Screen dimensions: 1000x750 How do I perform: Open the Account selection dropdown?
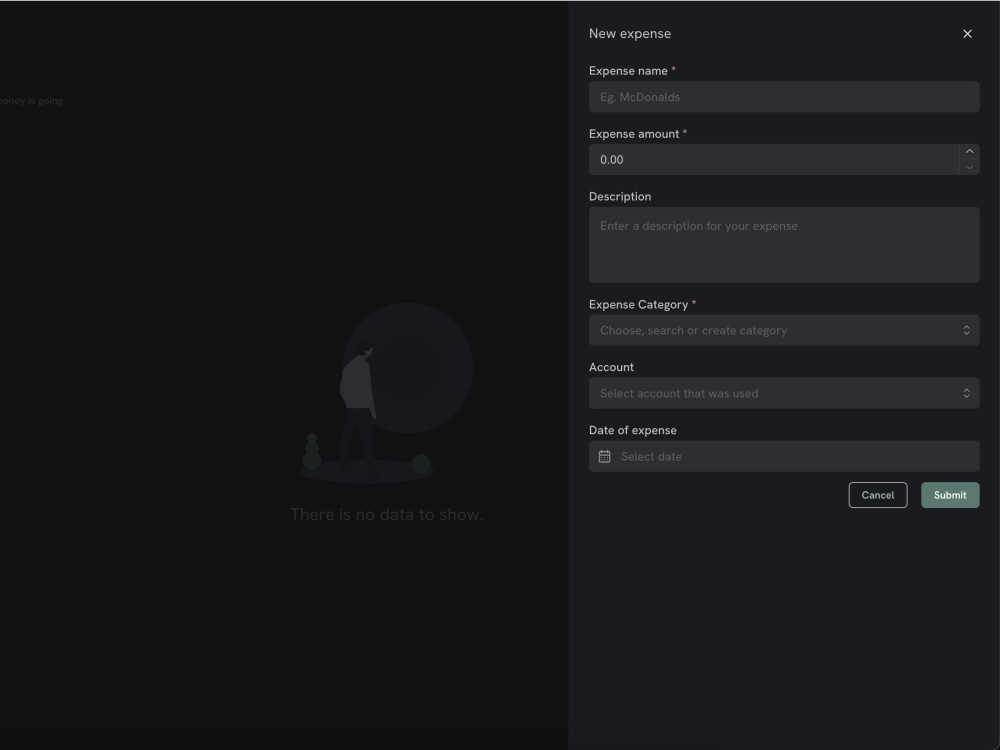click(784, 393)
